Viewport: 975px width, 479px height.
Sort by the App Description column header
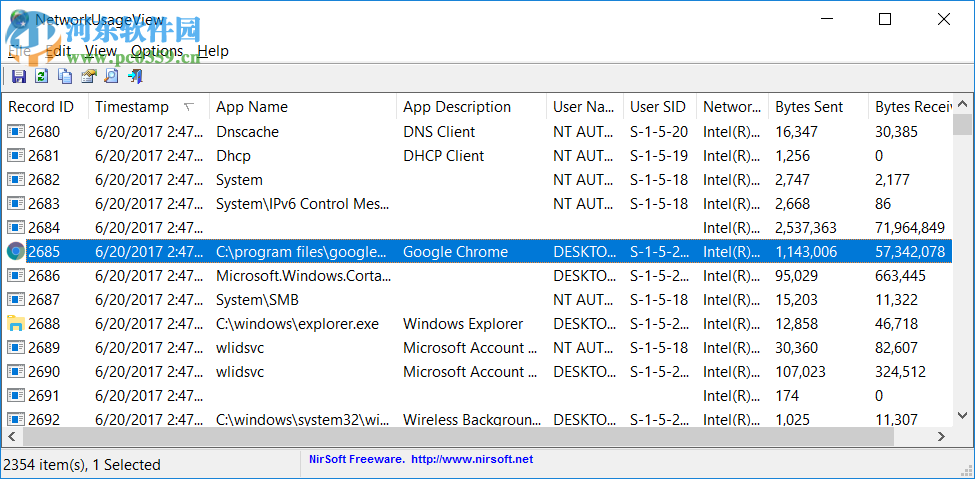coord(457,107)
